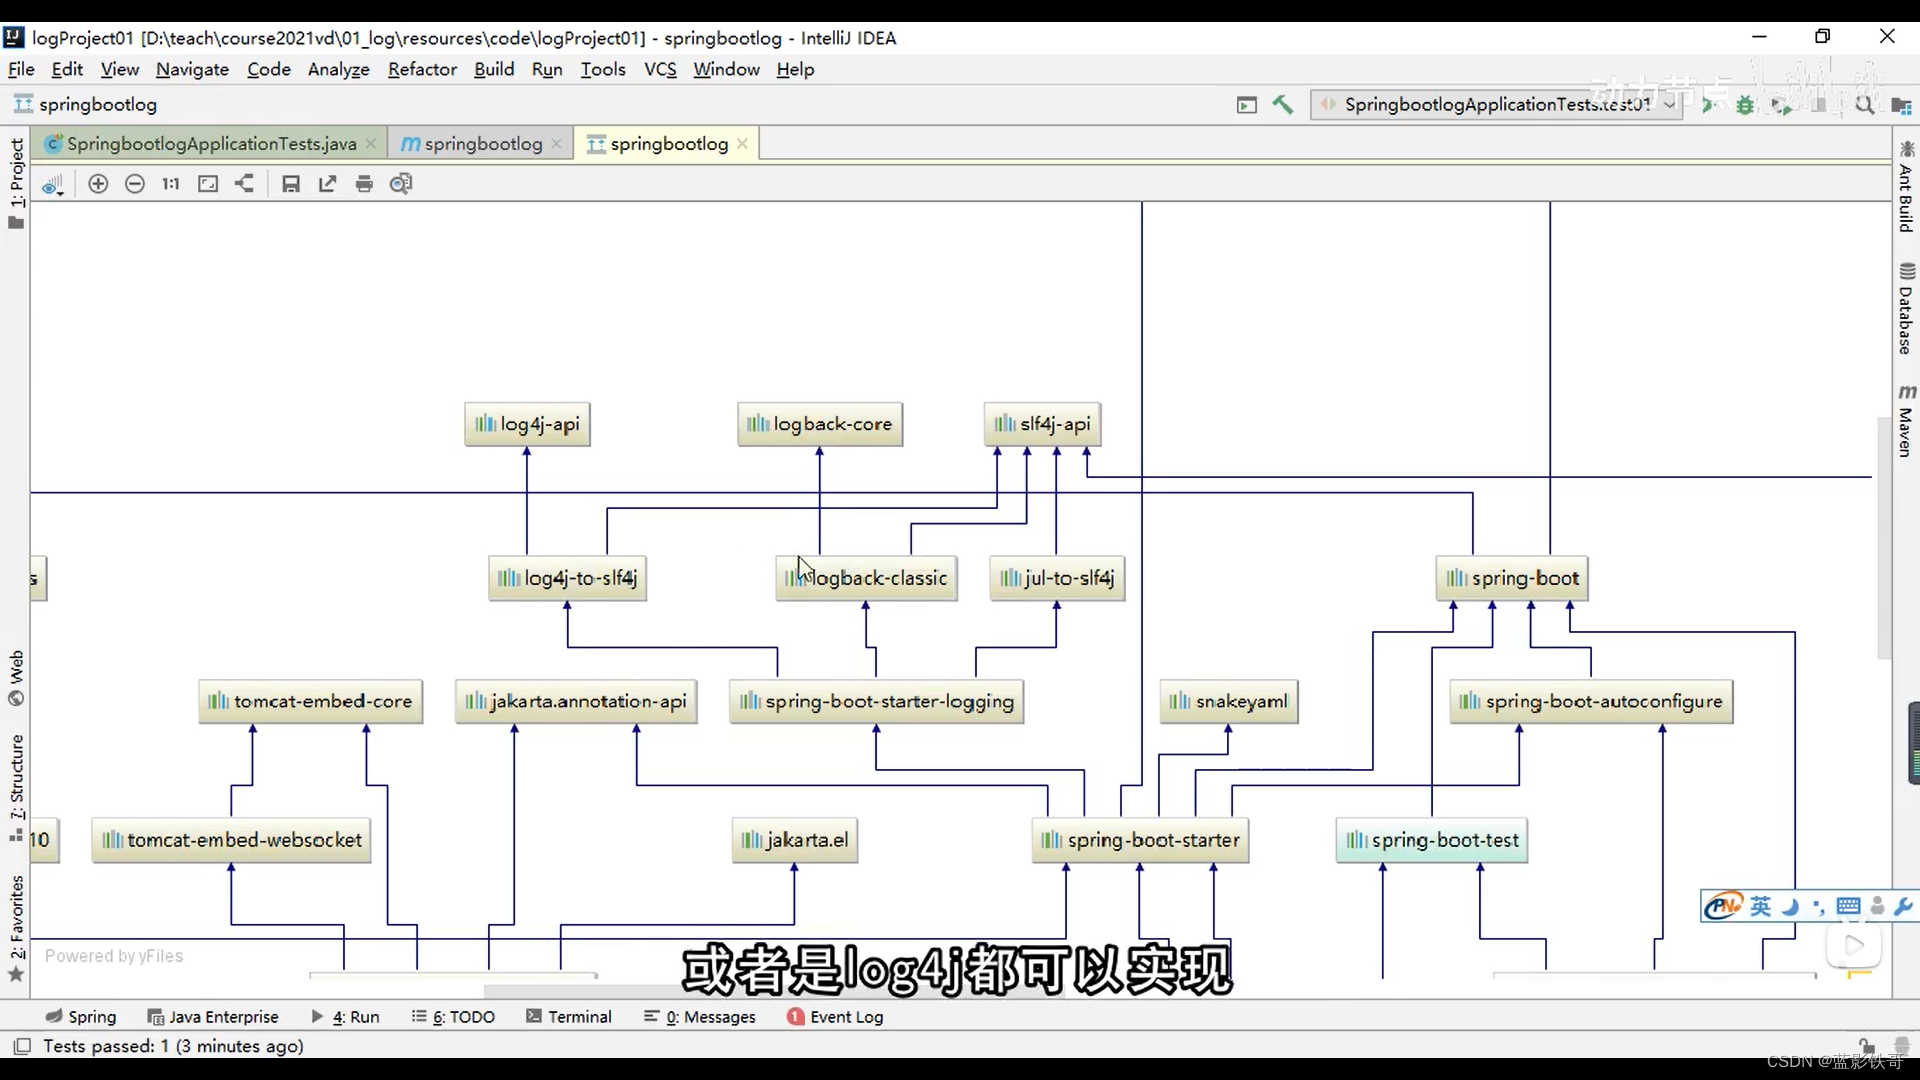
Task: Zoom in on the dependency diagram
Action: point(98,184)
